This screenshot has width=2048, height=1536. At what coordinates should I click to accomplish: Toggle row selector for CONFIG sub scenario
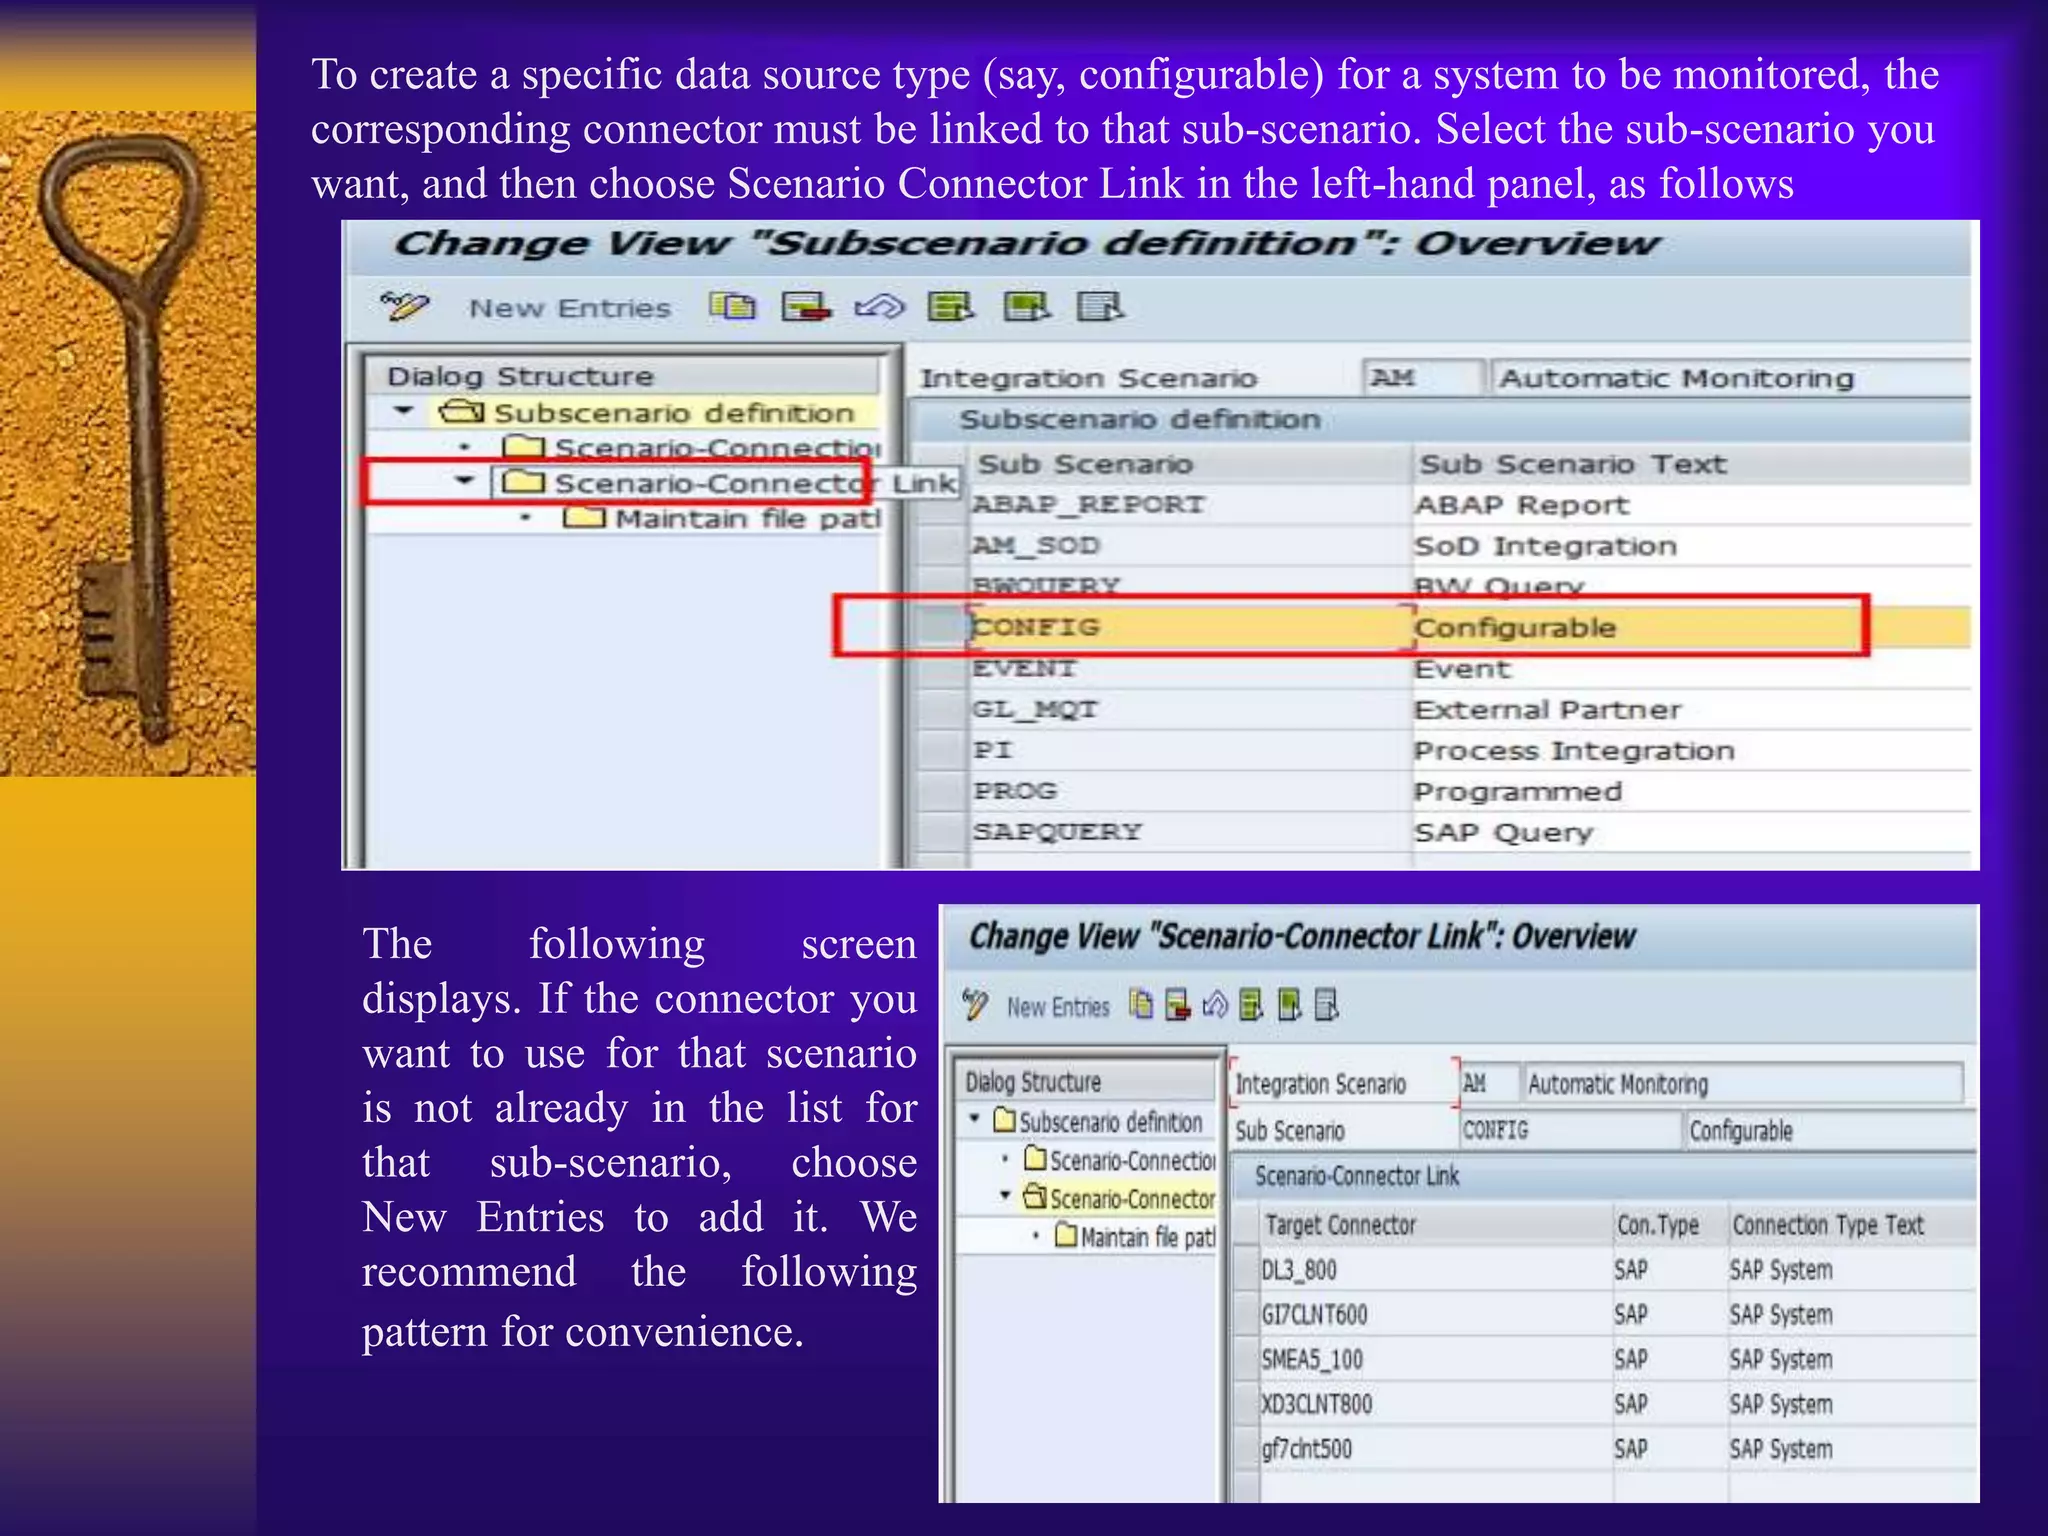pos(941,627)
